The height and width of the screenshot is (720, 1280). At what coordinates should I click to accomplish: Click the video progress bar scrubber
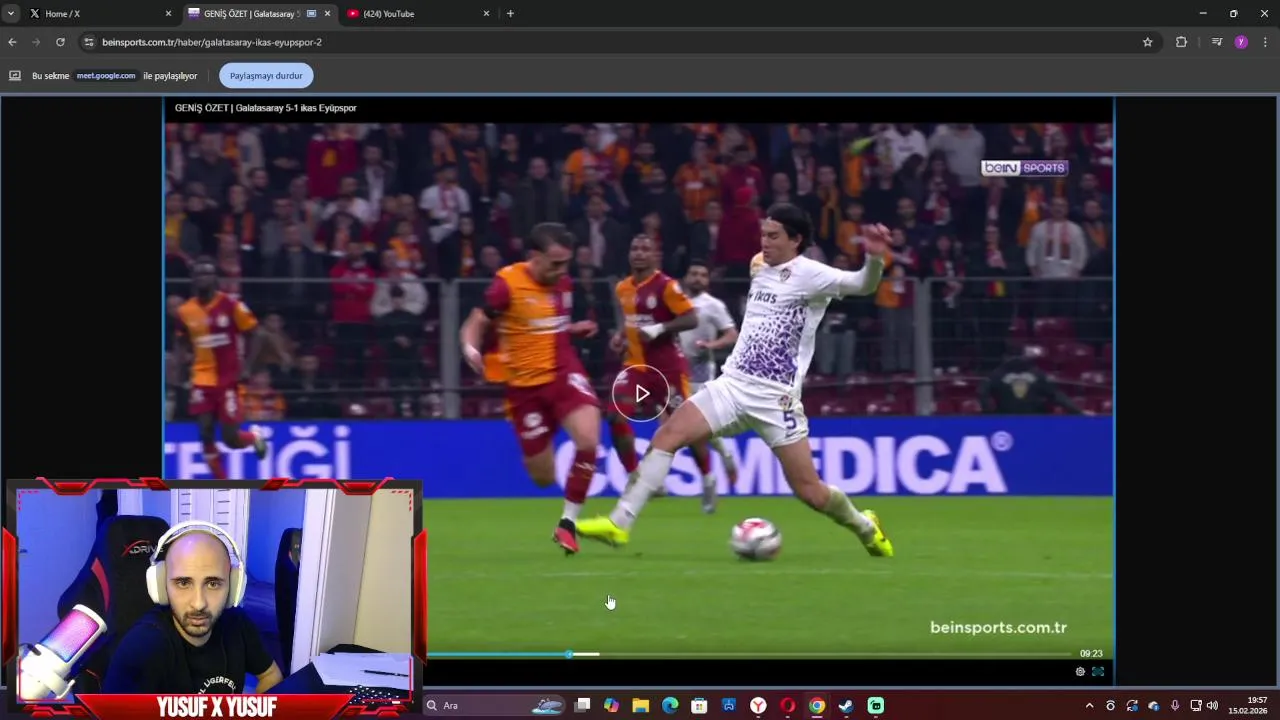coord(569,654)
